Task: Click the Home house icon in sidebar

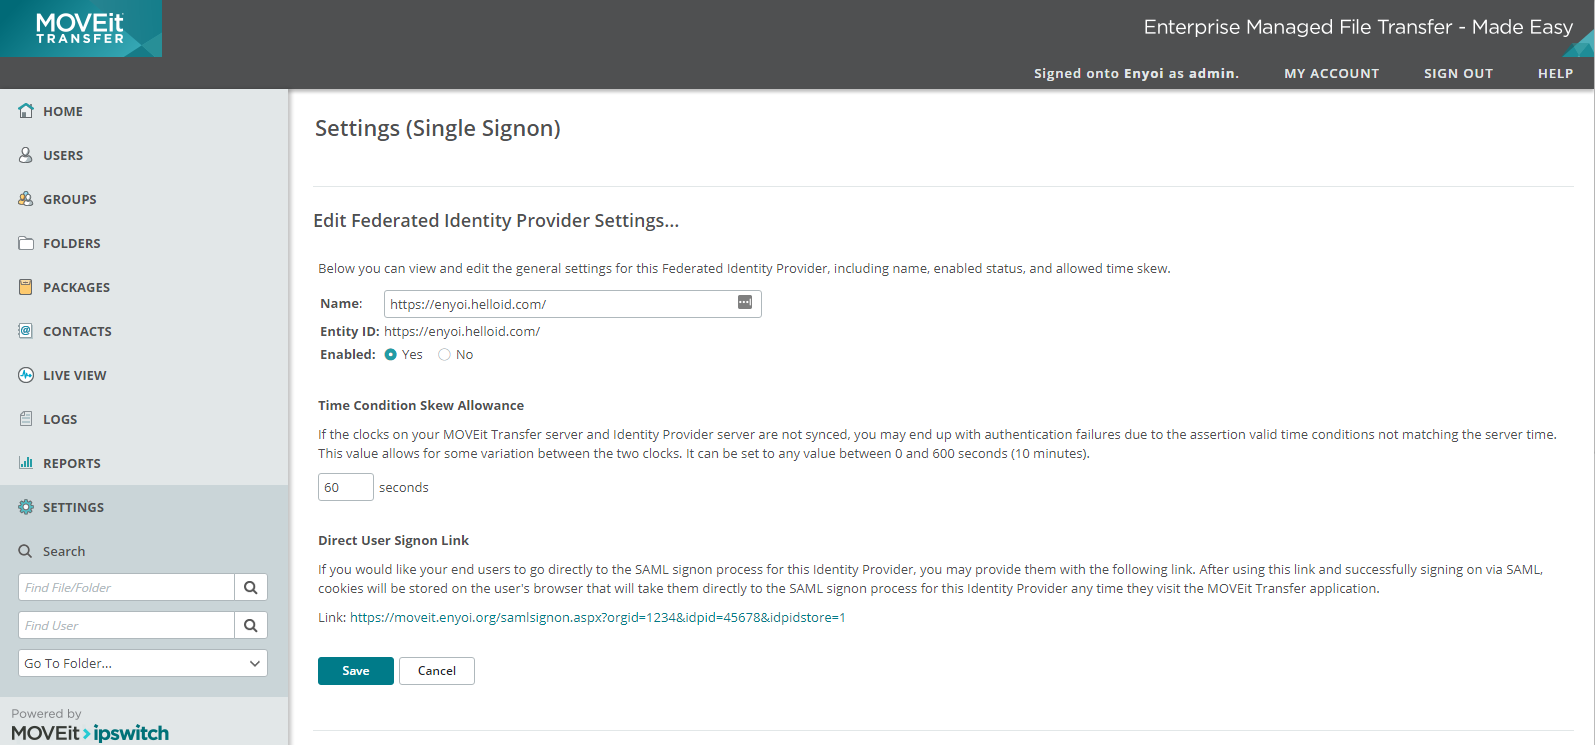Action: click(x=26, y=111)
